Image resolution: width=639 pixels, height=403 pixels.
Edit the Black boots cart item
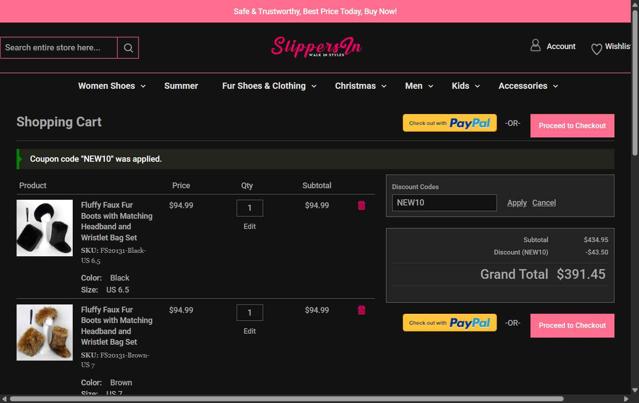click(x=249, y=227)
